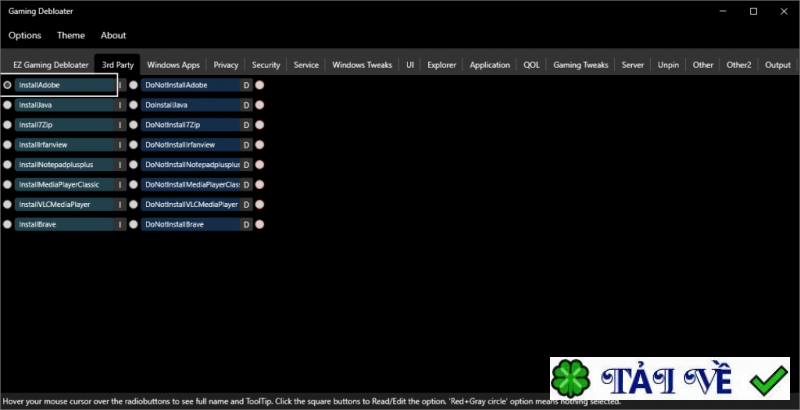
Task: Open the Output tab
Action: pos(778,65)
